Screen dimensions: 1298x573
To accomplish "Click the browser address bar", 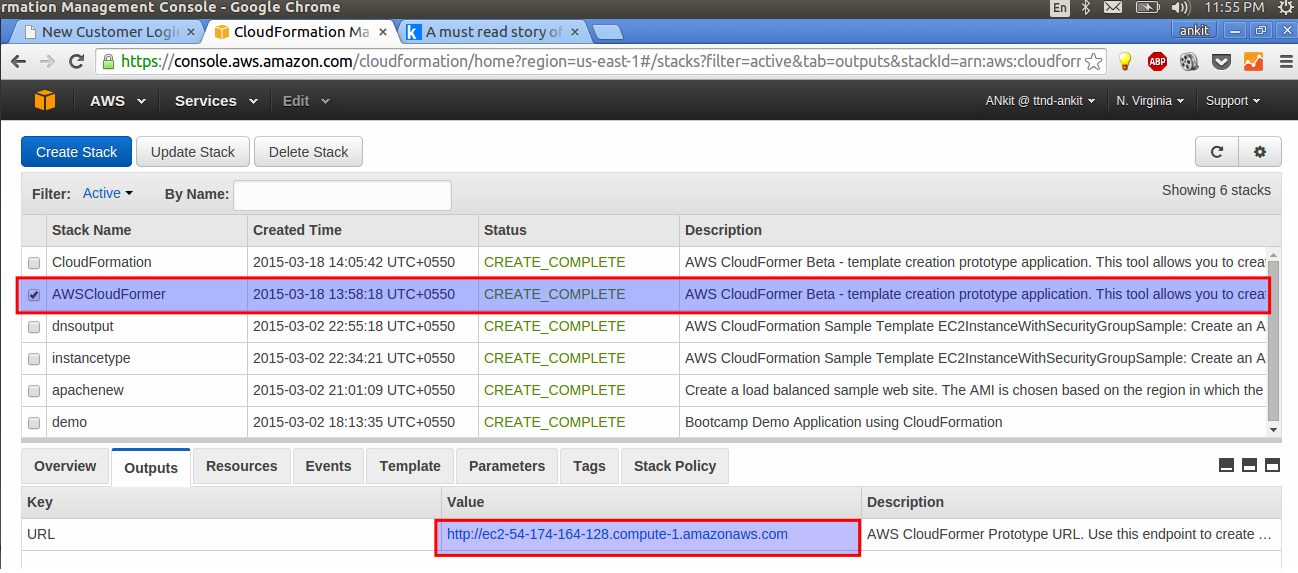I will (600, 62).
